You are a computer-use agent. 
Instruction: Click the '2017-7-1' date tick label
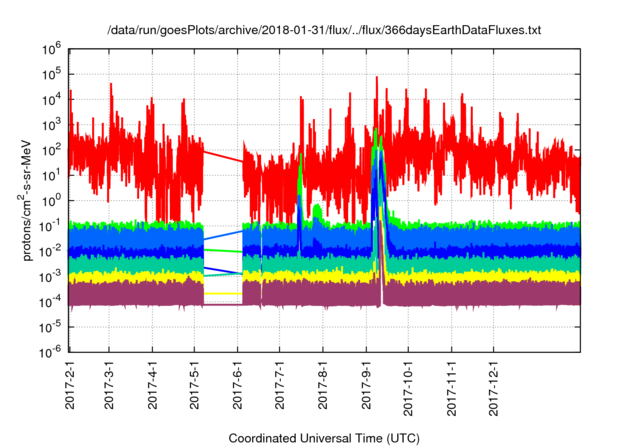(x=280, y=384)
